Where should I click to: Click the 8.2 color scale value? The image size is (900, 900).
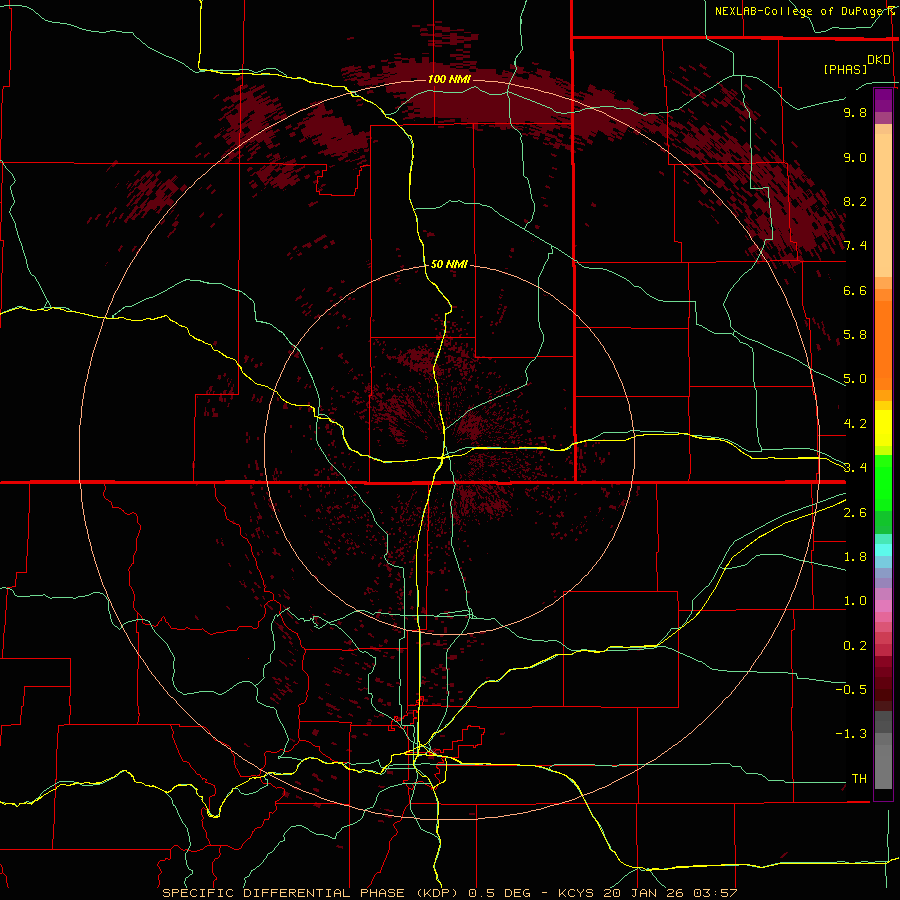[855, 201]
